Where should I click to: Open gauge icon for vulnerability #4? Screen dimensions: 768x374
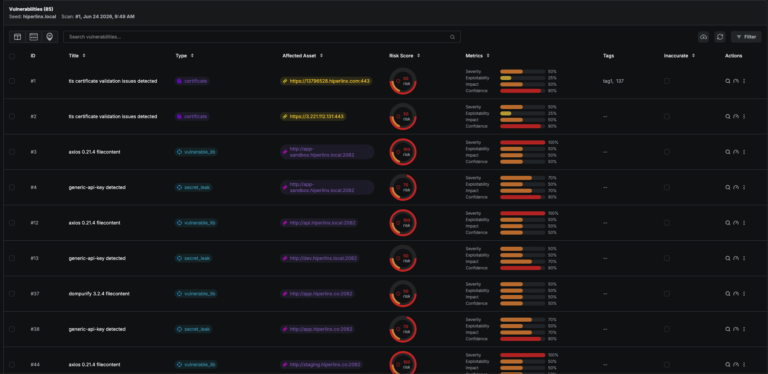pyautogui.click(x=736, y=187)
